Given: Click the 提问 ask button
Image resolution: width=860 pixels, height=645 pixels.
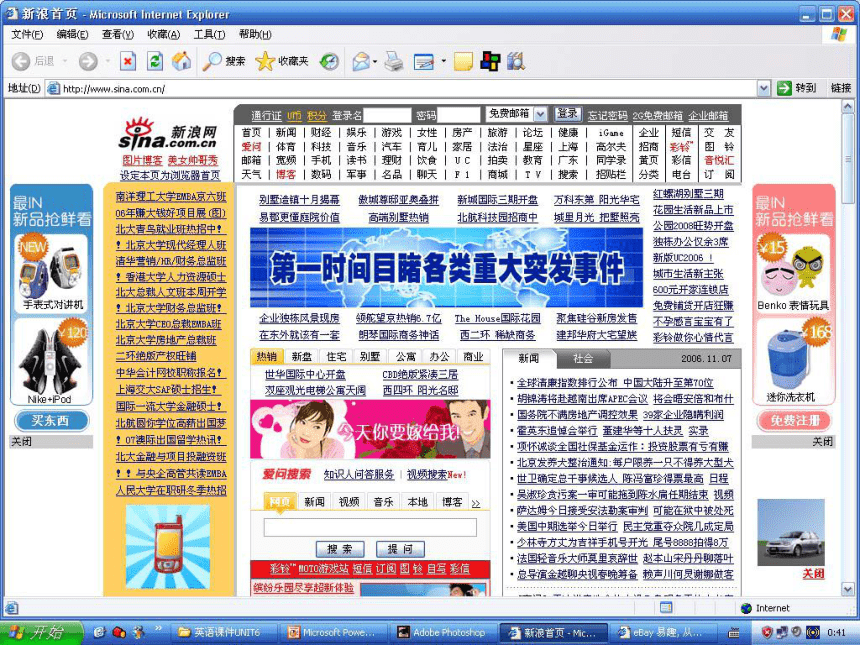Looking at the screenshot, I should pyautogui.click(x=400, y=548).
